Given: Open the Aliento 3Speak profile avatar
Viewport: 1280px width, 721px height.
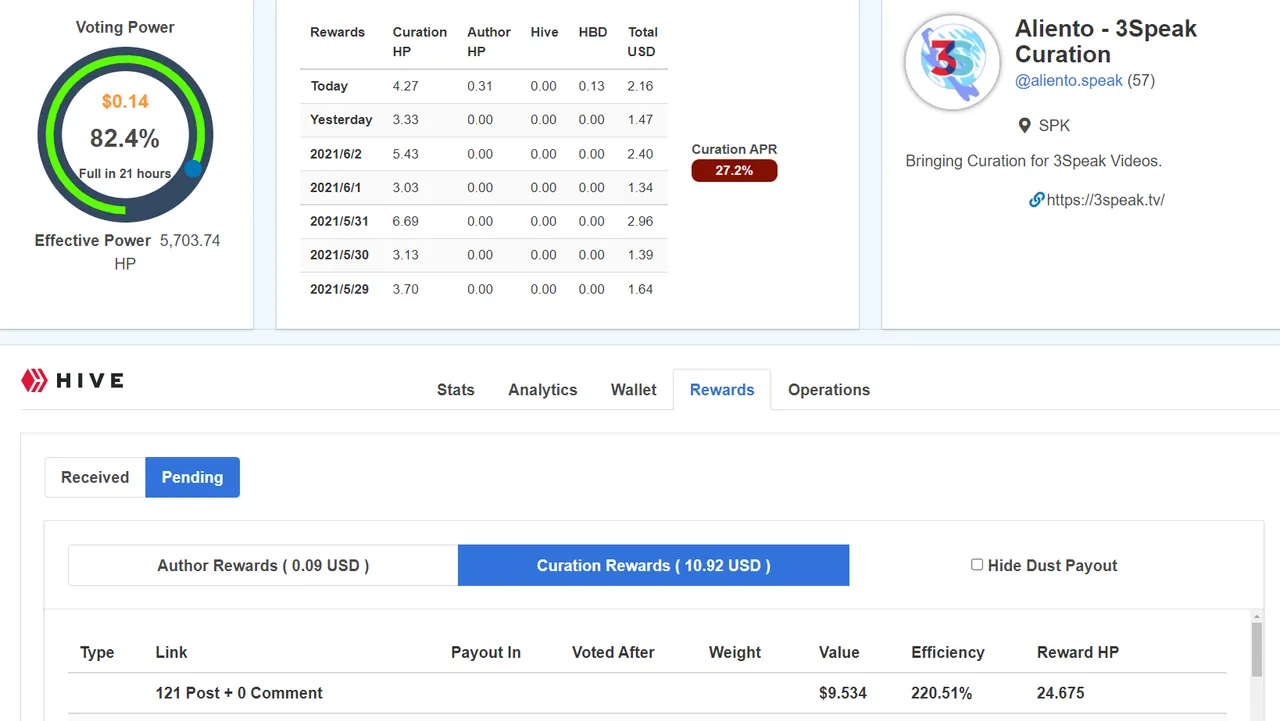Looking at the screenshot, I should 952,62.
